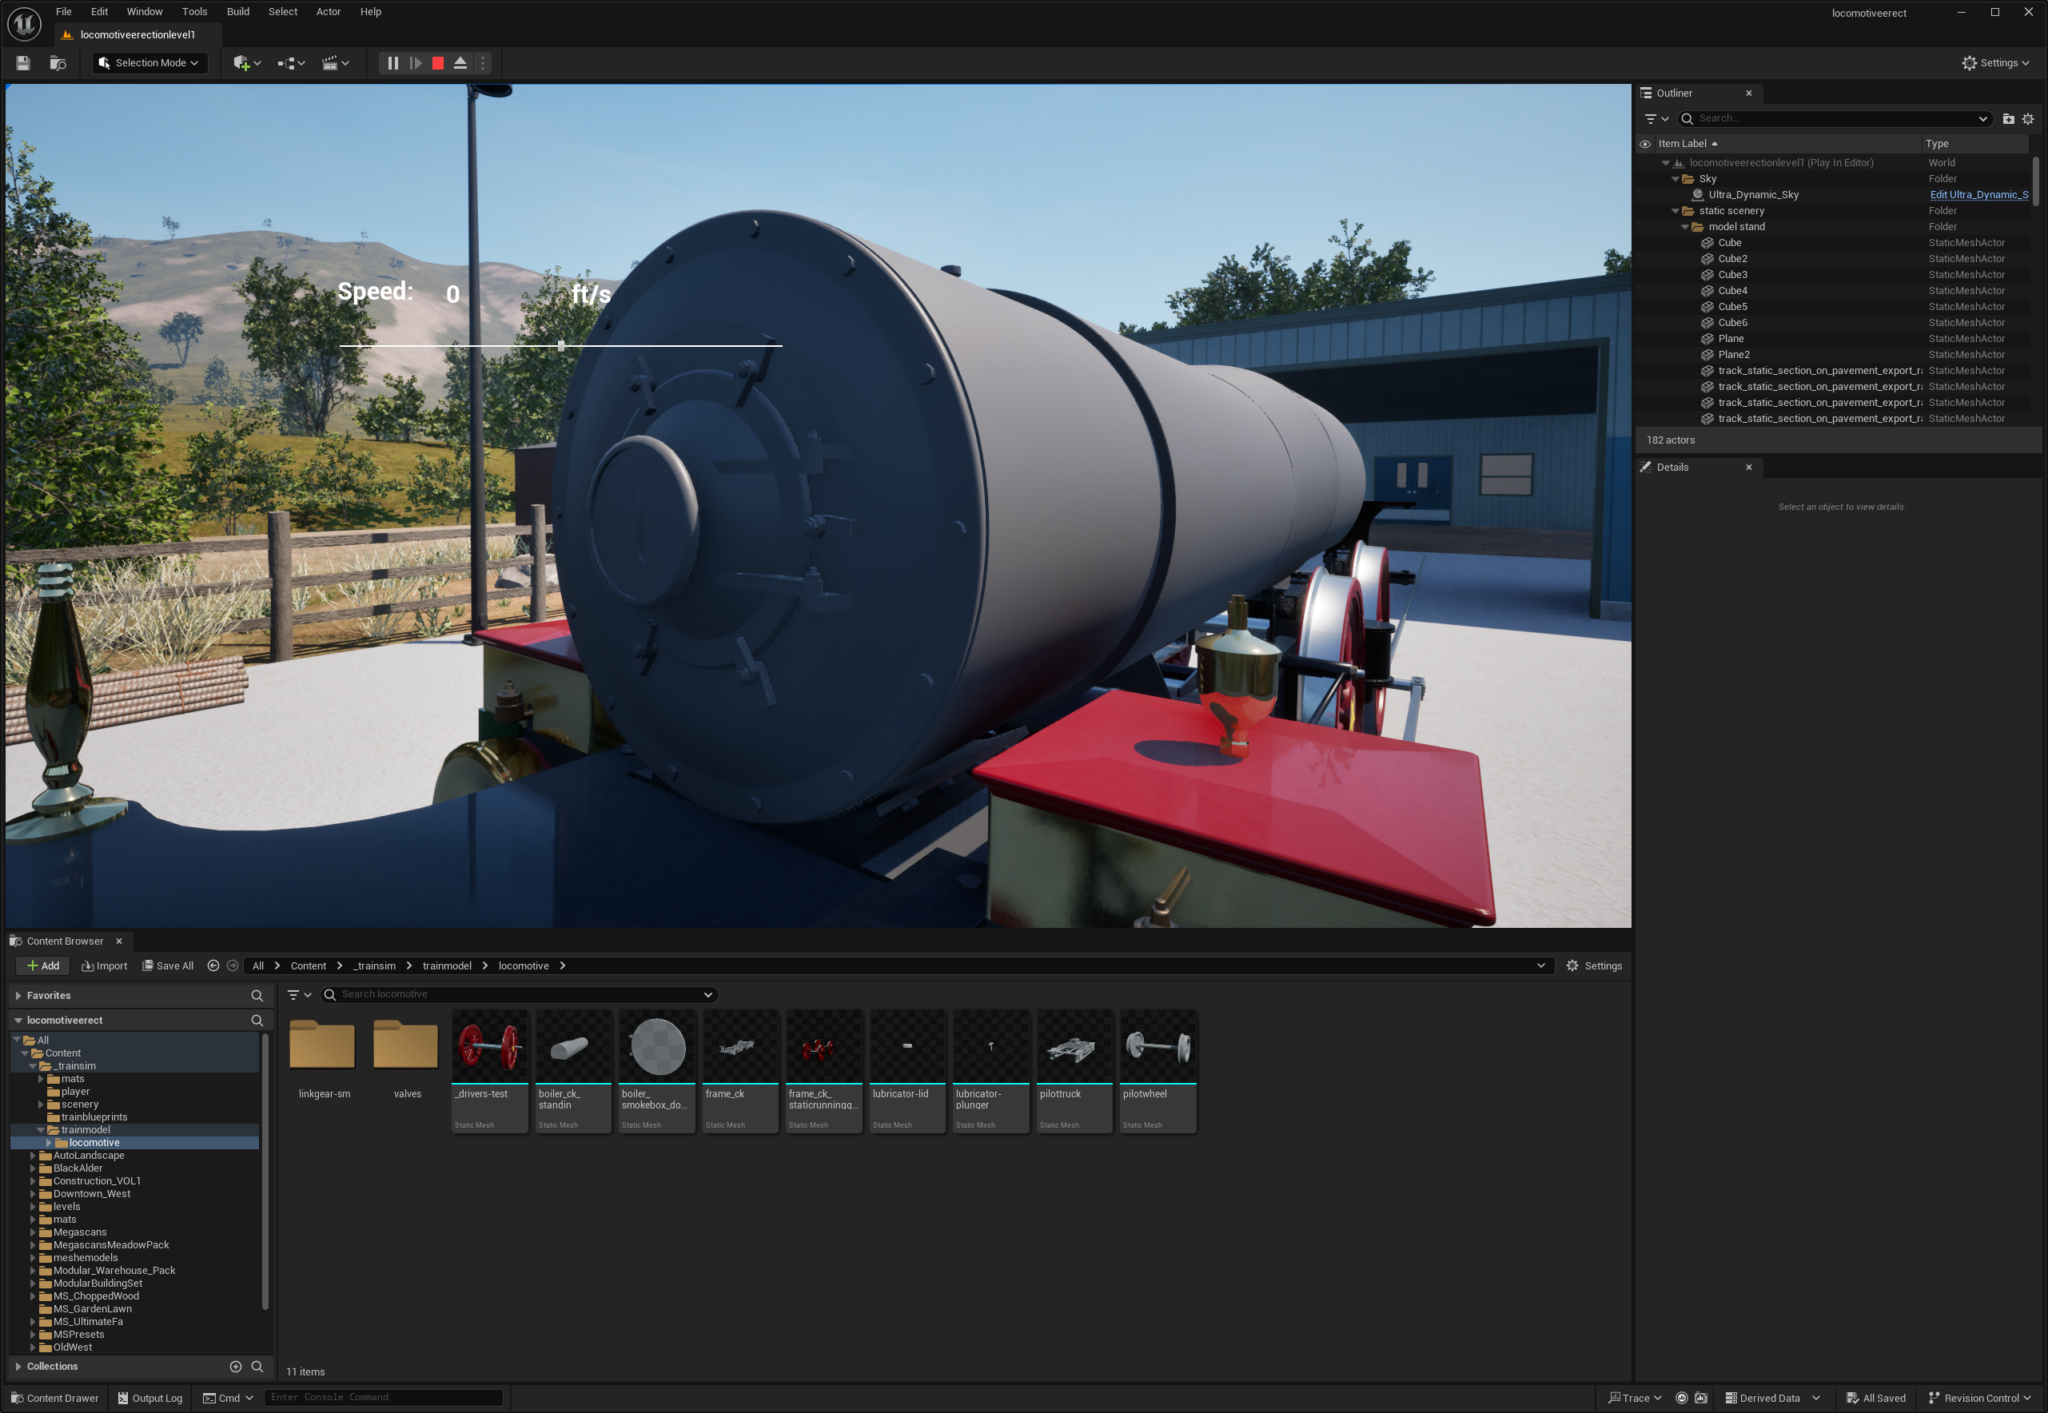
Task: Toggle visibility of Ultra_Dynamic_Sky
Action: click(x=1645, y=194)
